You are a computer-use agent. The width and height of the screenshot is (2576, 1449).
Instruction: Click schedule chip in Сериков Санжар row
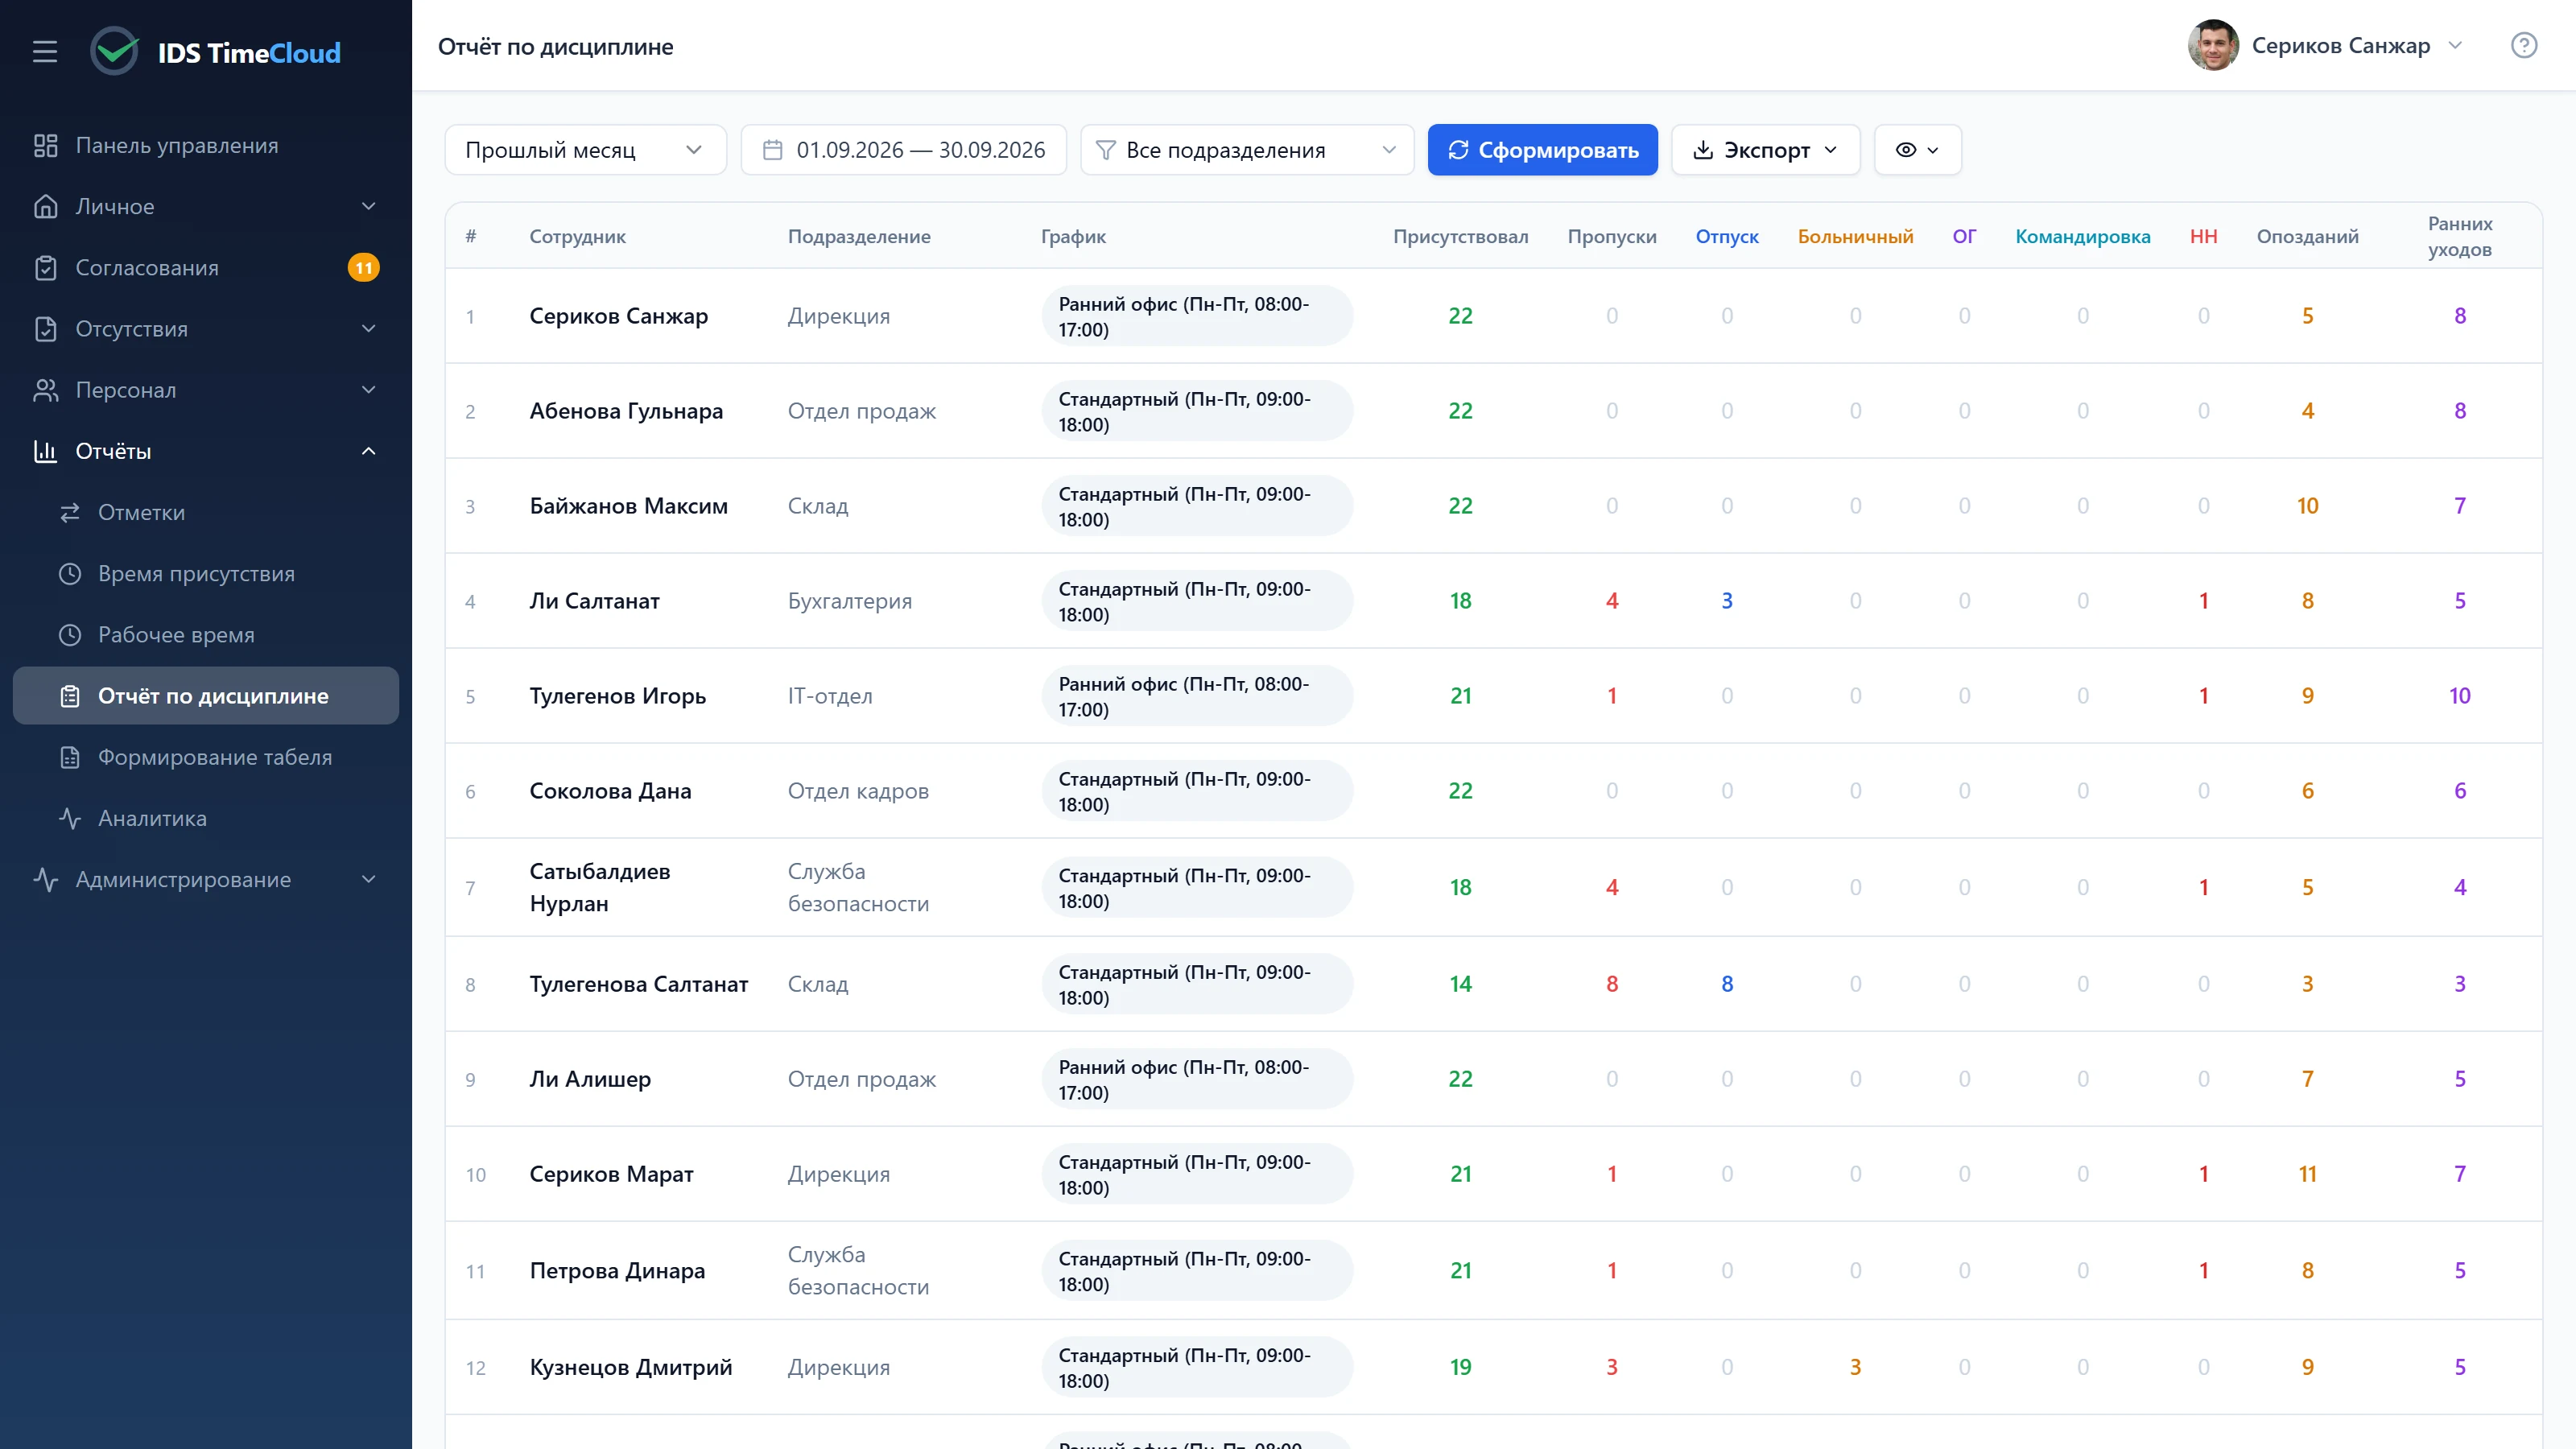coord(1197,316)
